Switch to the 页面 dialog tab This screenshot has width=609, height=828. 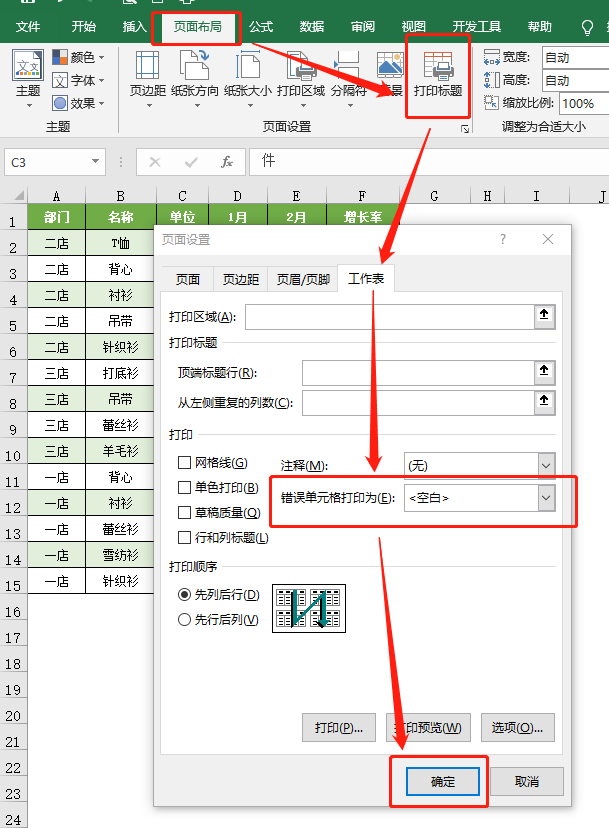[x=188, y=279]
